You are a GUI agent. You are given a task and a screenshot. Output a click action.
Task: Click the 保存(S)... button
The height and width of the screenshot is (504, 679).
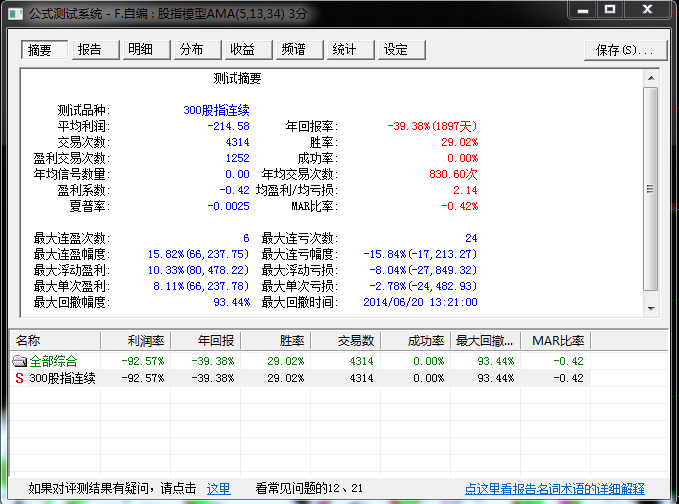pyautogui.click(x=625, y=50)
